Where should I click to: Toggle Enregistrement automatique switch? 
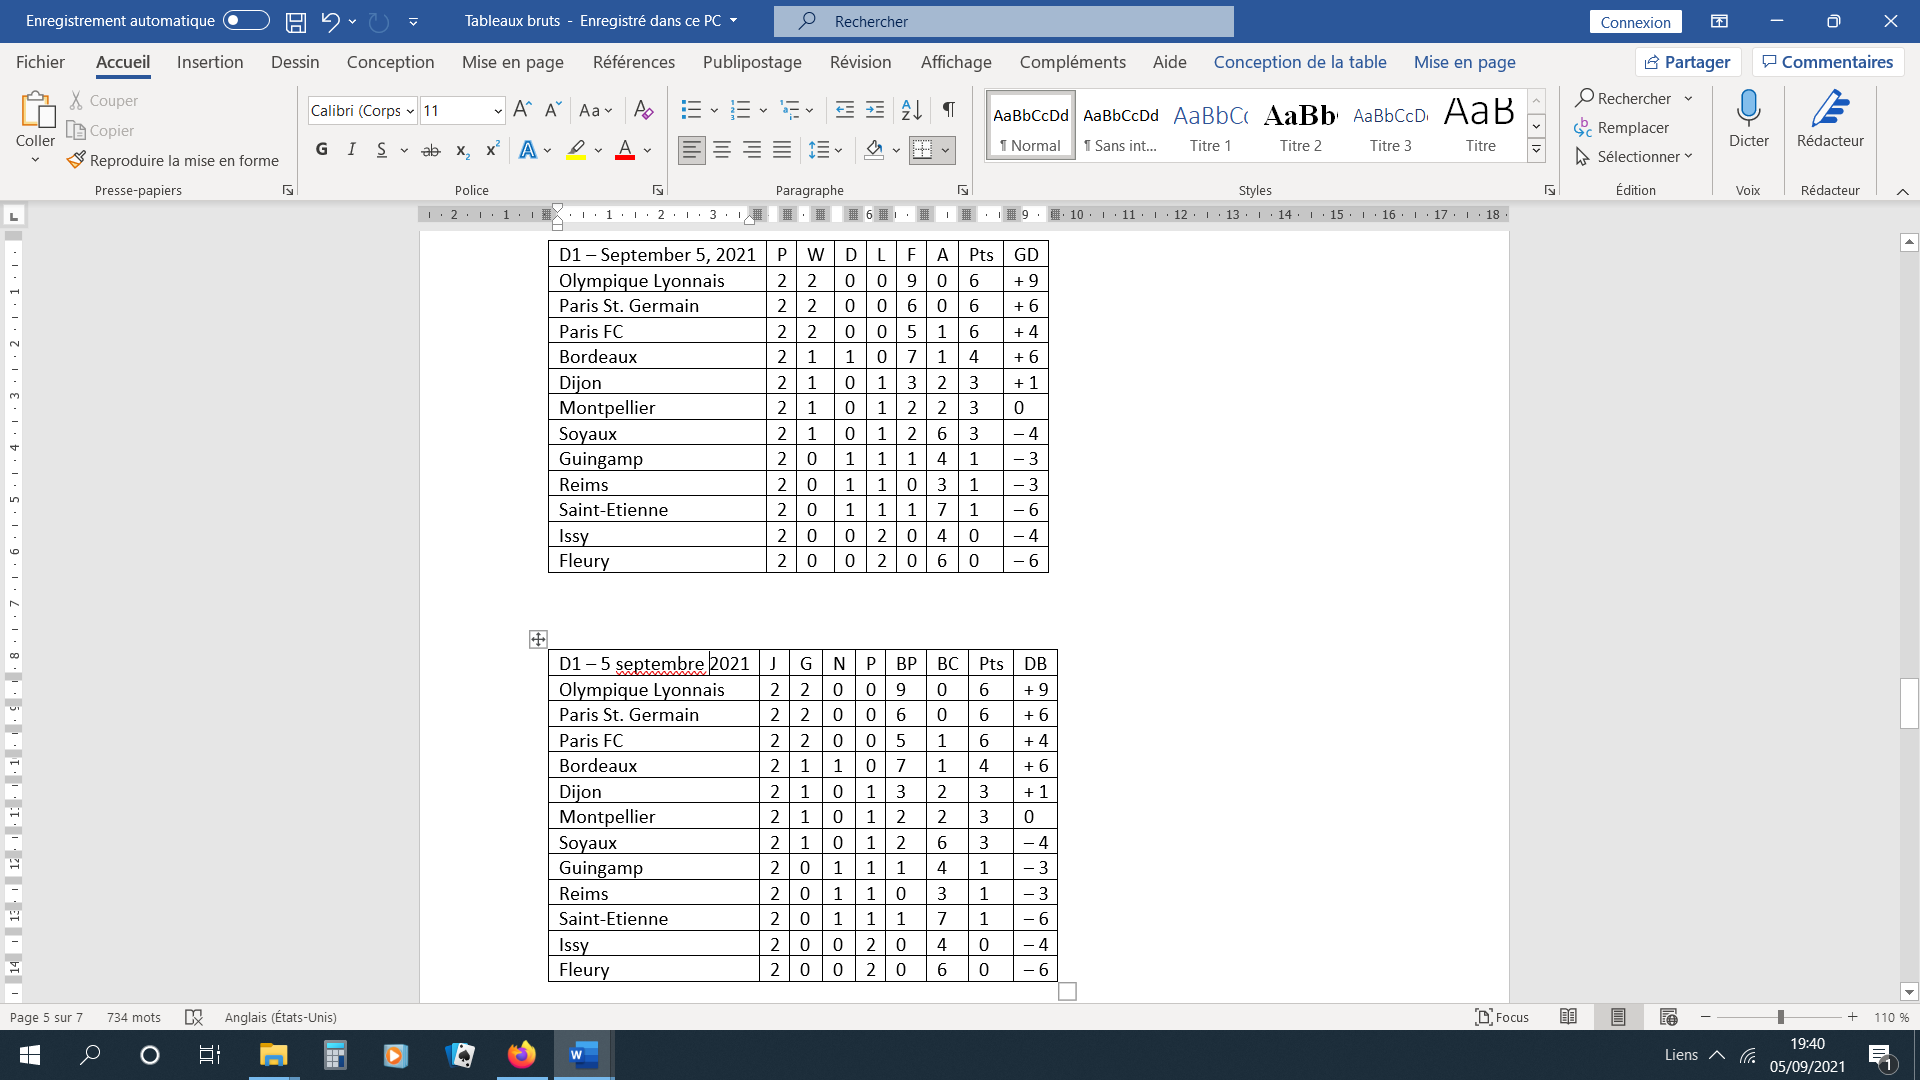pos(246,21)
